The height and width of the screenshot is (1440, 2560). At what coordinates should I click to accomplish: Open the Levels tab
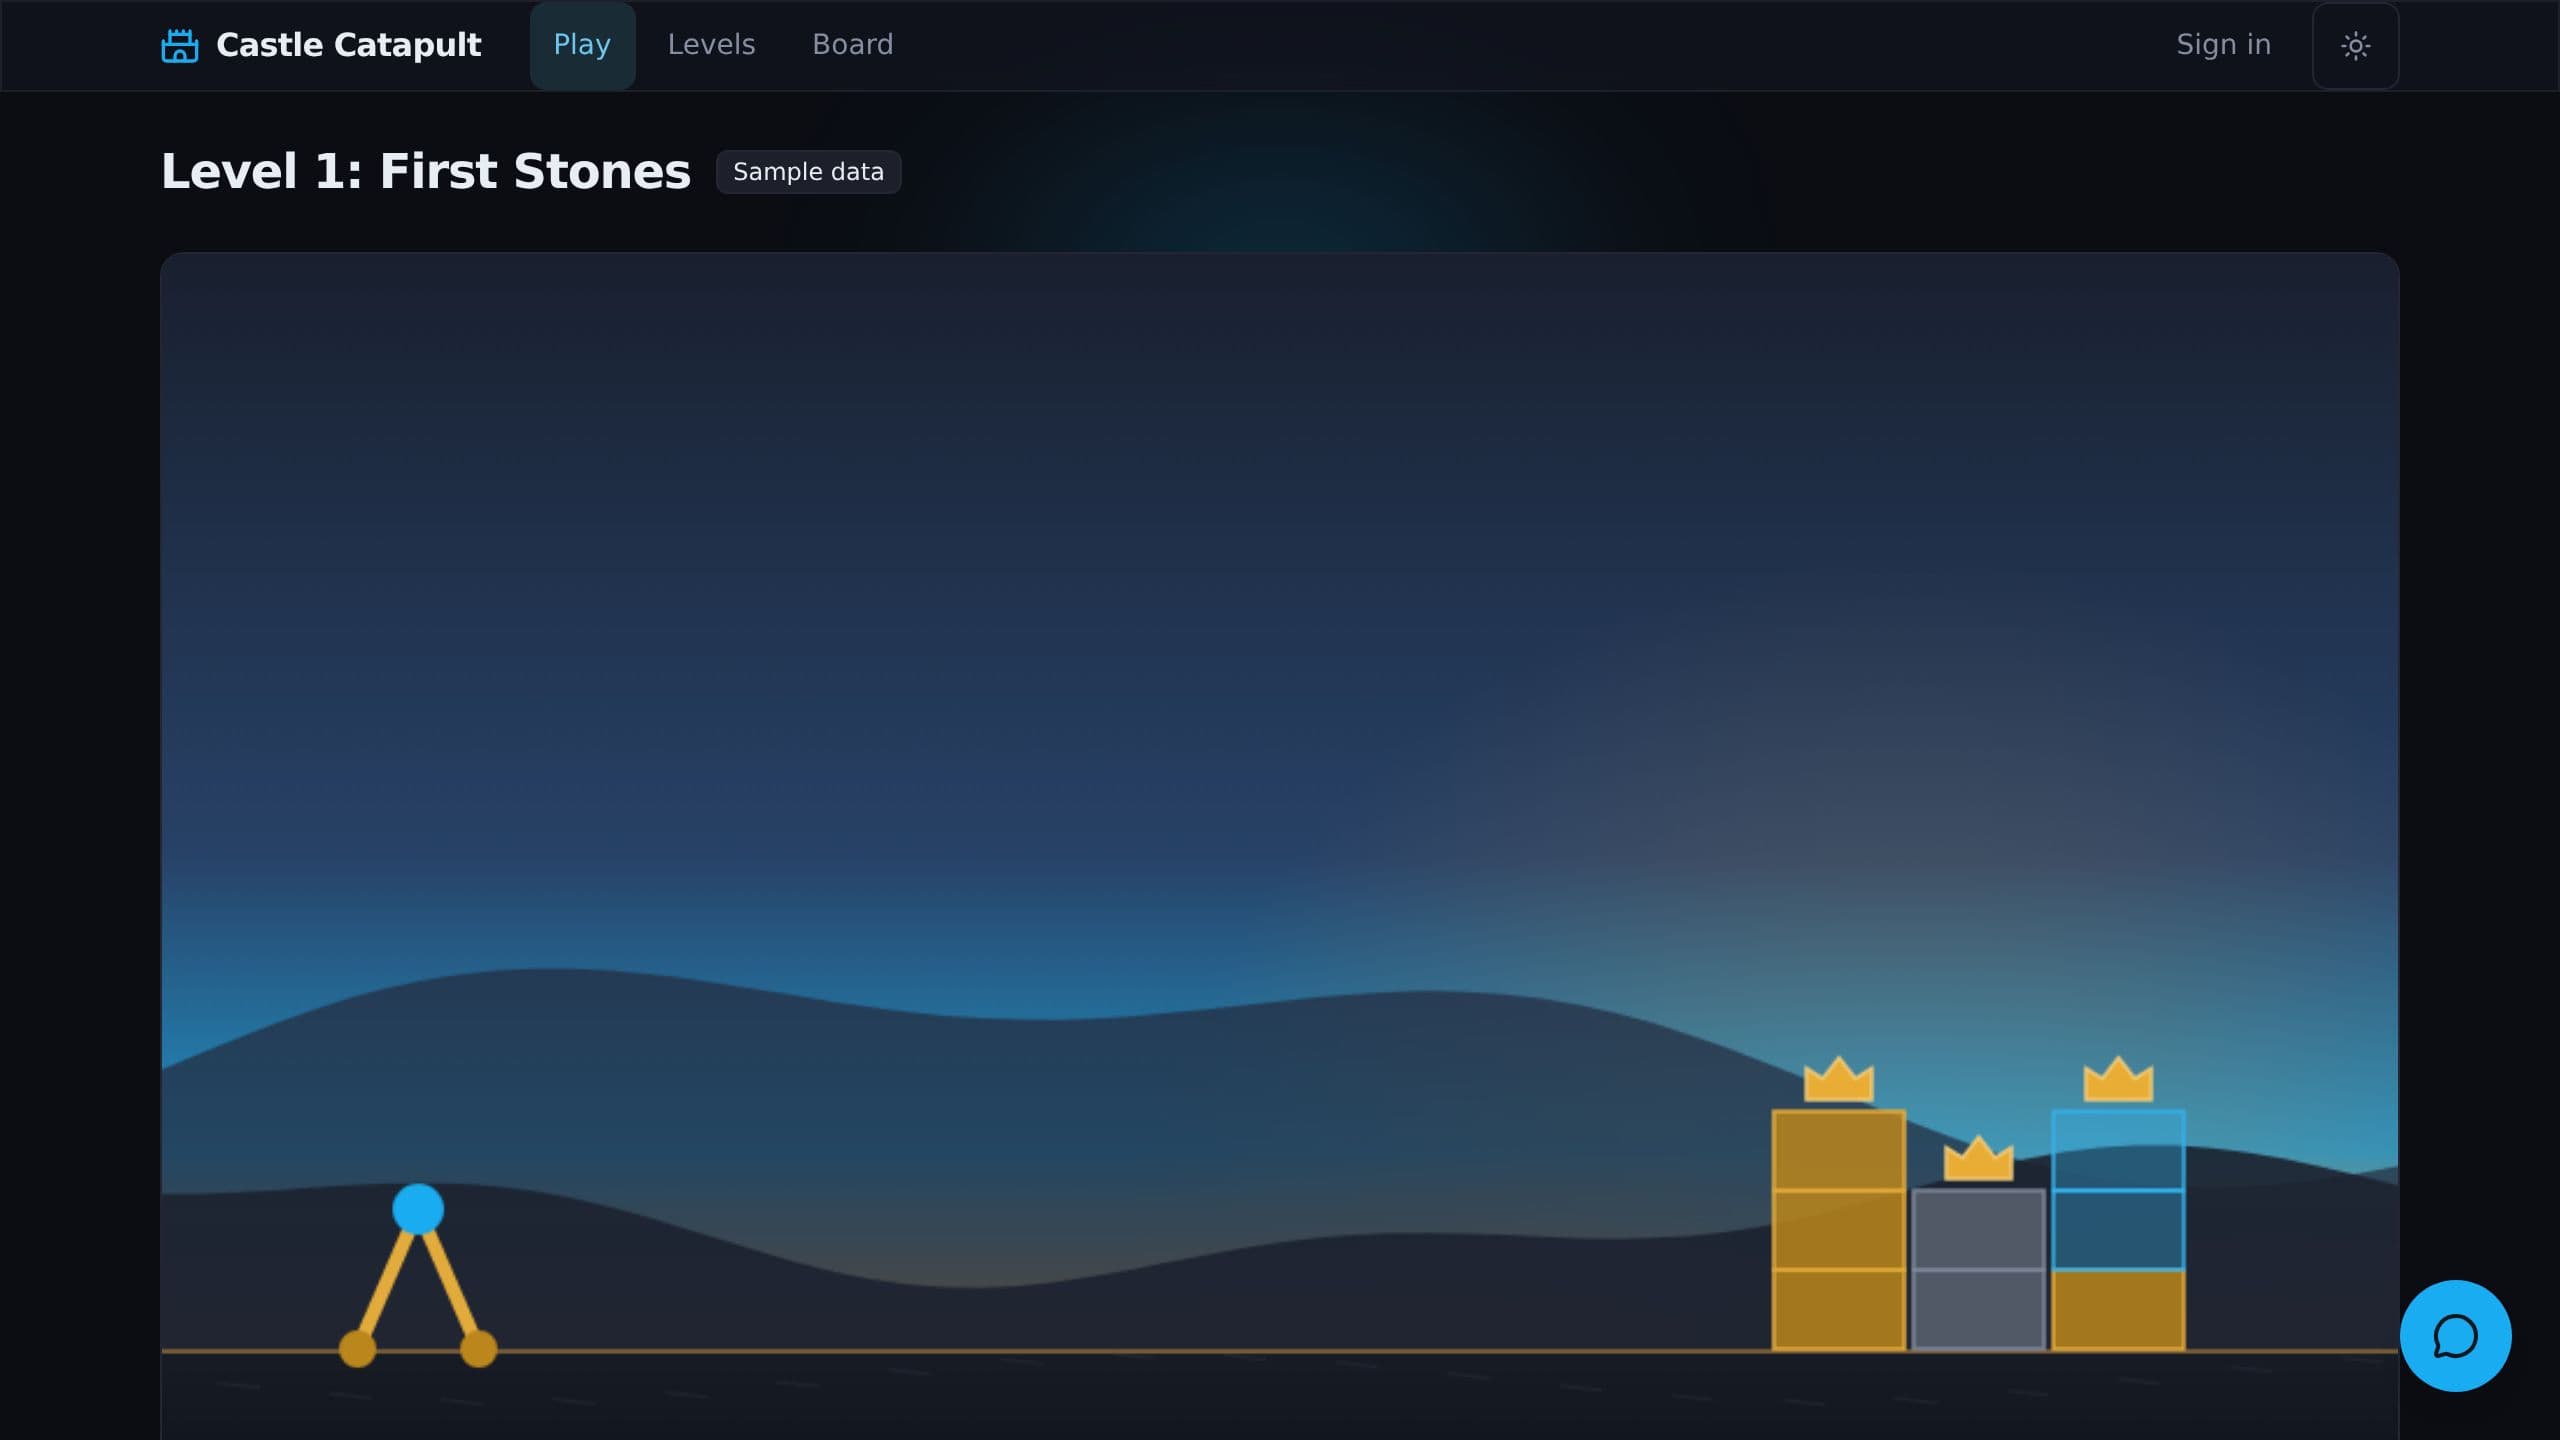click(711, 45)
